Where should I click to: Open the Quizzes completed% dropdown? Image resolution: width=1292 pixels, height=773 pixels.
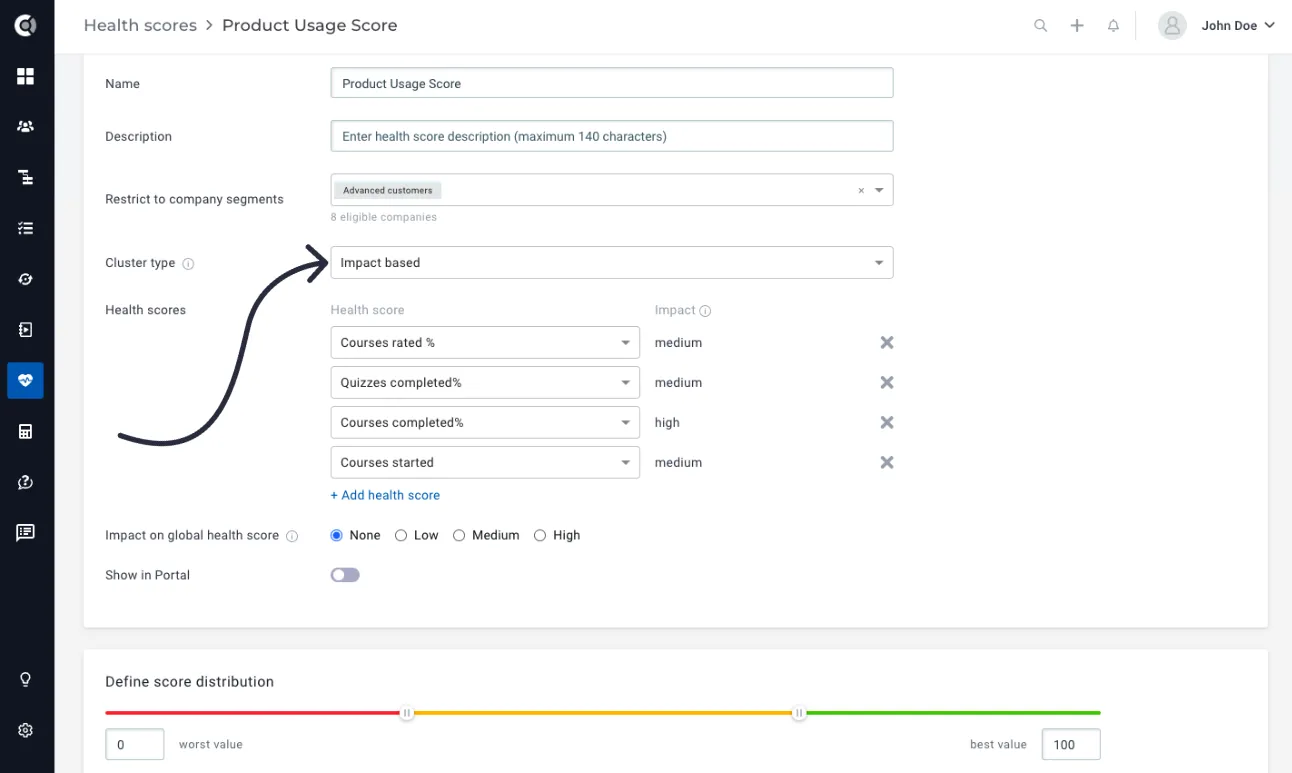tap(485, 382)
